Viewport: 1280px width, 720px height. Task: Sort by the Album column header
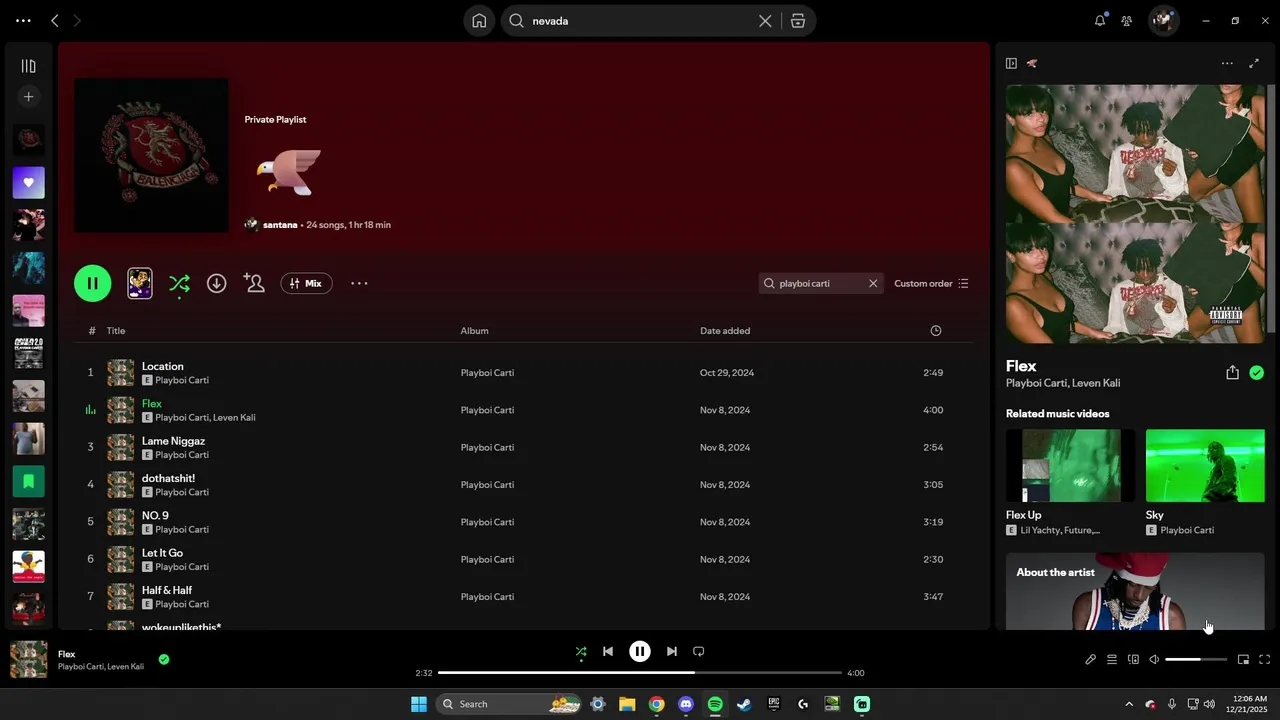pos(474,331)
